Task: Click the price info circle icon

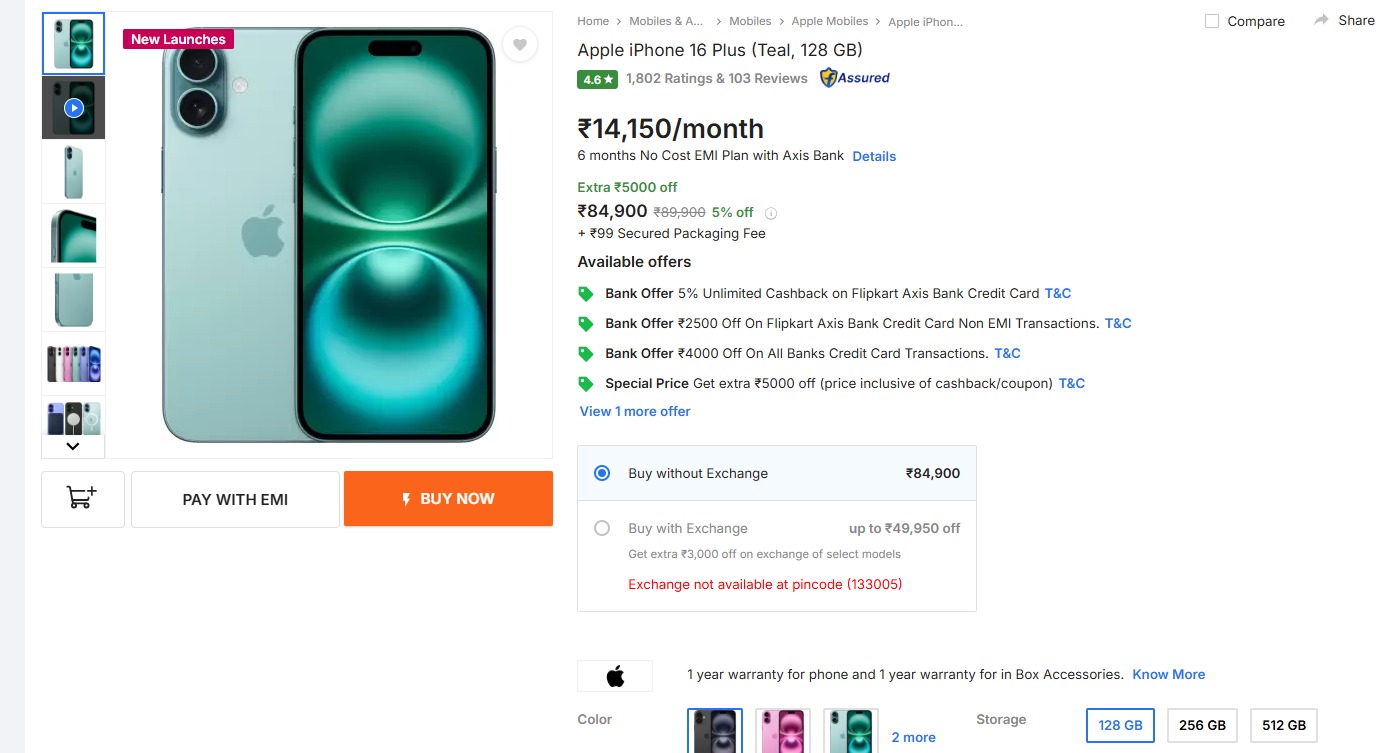Action: [x=771, y=213]
